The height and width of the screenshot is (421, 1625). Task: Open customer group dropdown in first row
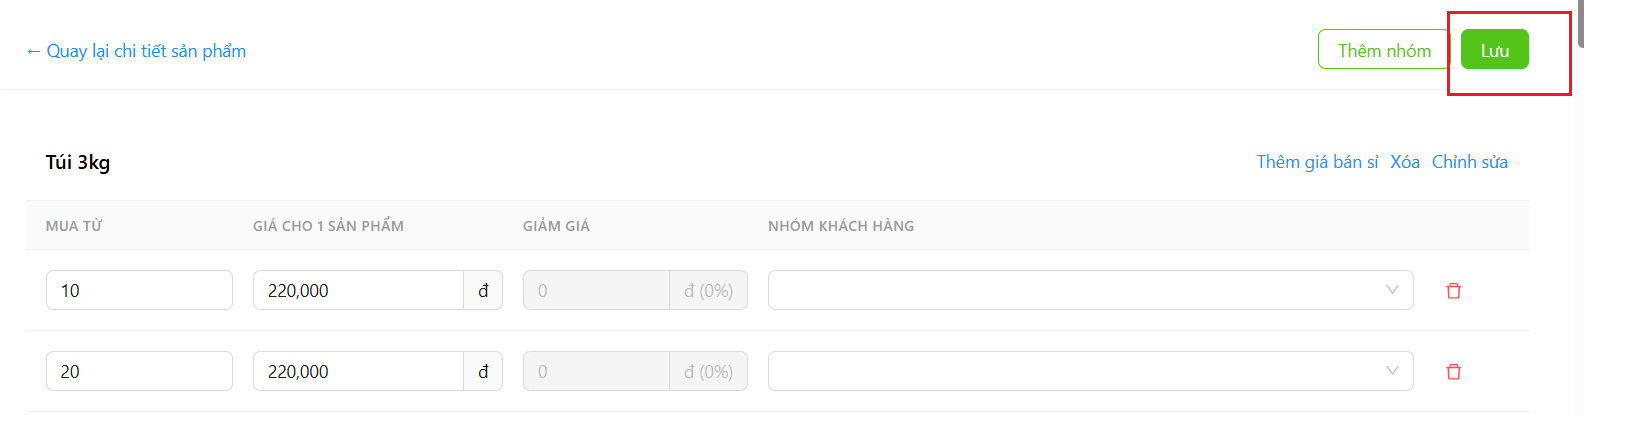[x=1090, y=290]
